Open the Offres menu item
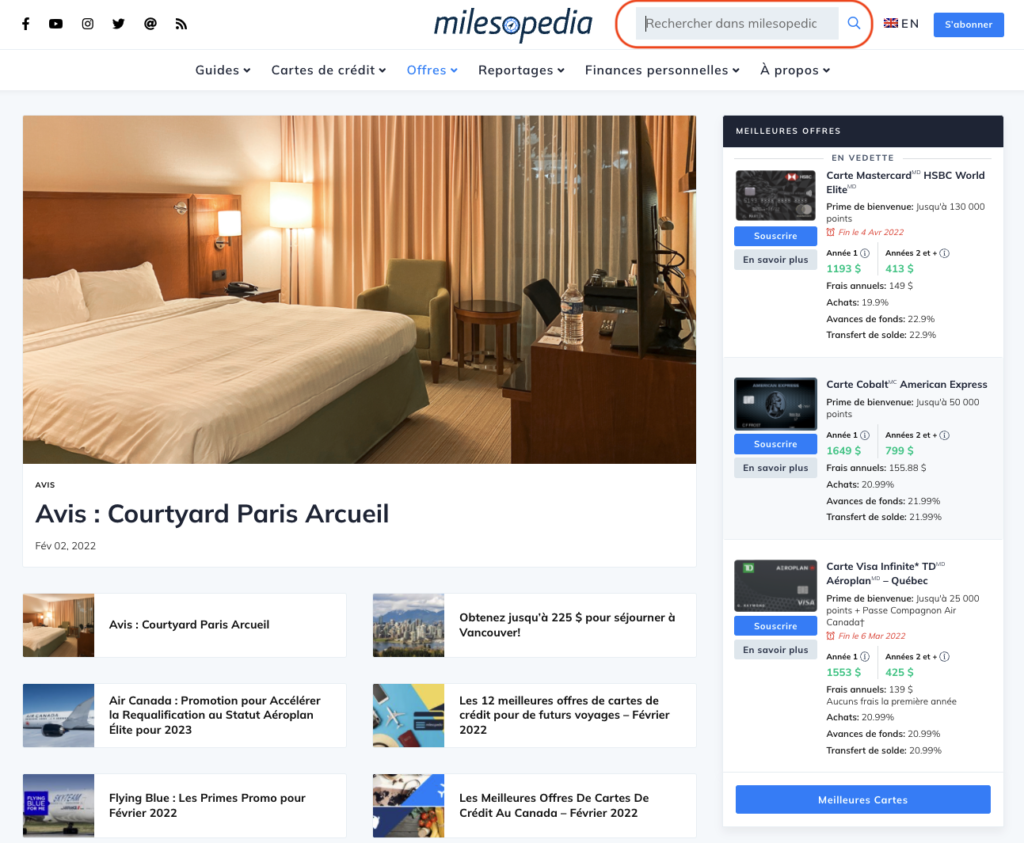 432,70
